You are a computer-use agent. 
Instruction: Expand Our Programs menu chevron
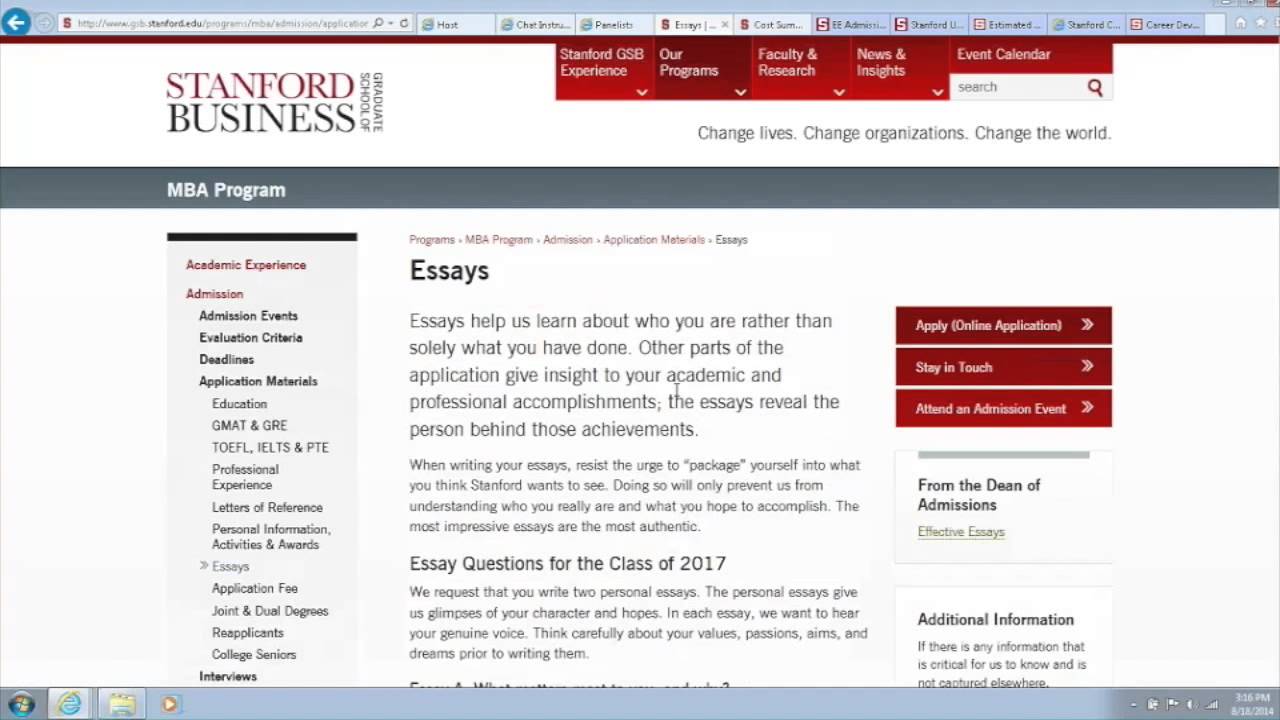coord(740,92)
